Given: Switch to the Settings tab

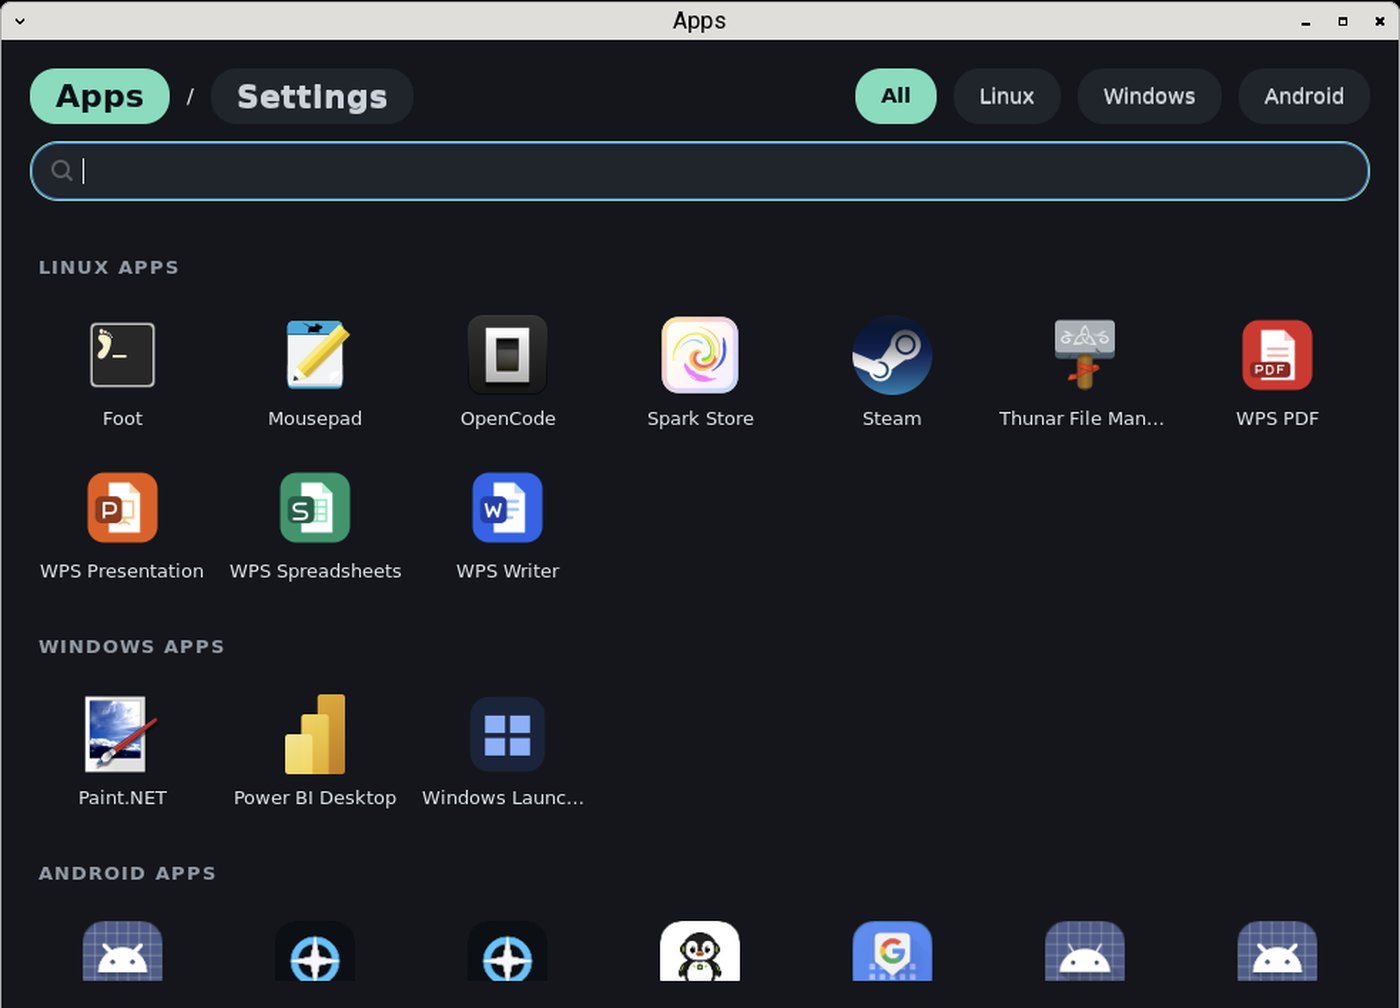Looking at the screenshot, I should 312,96.
